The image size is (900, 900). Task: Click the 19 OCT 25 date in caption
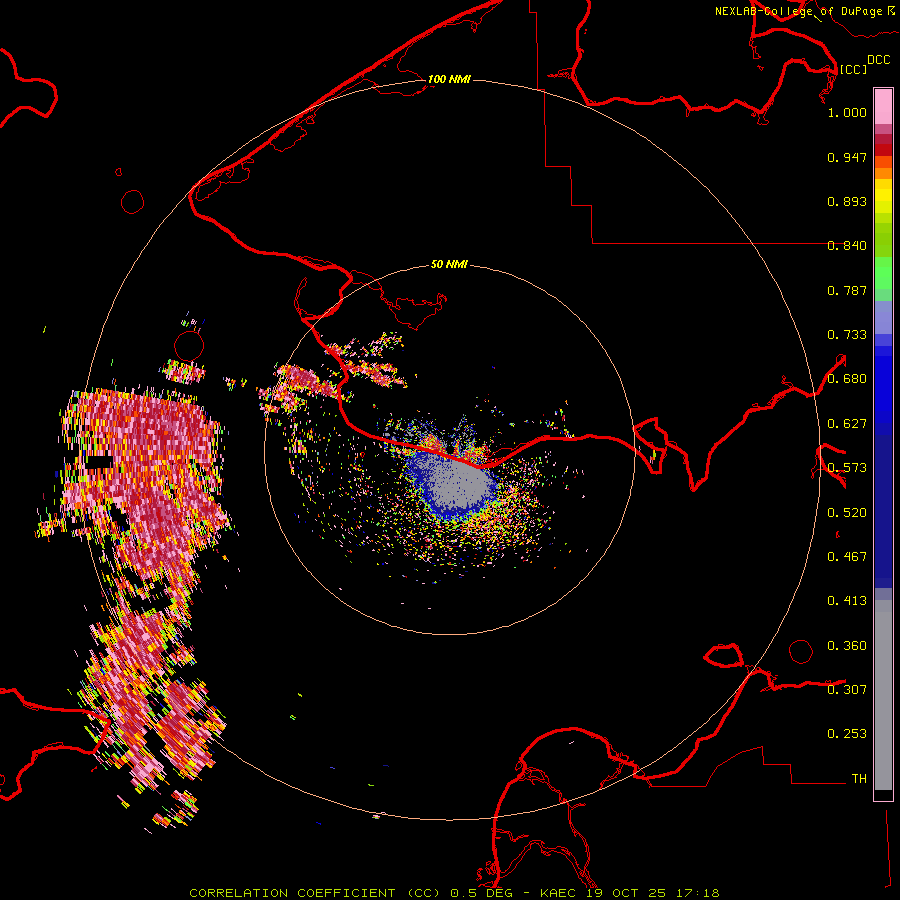pyautogui.click(x=626, y=893)
